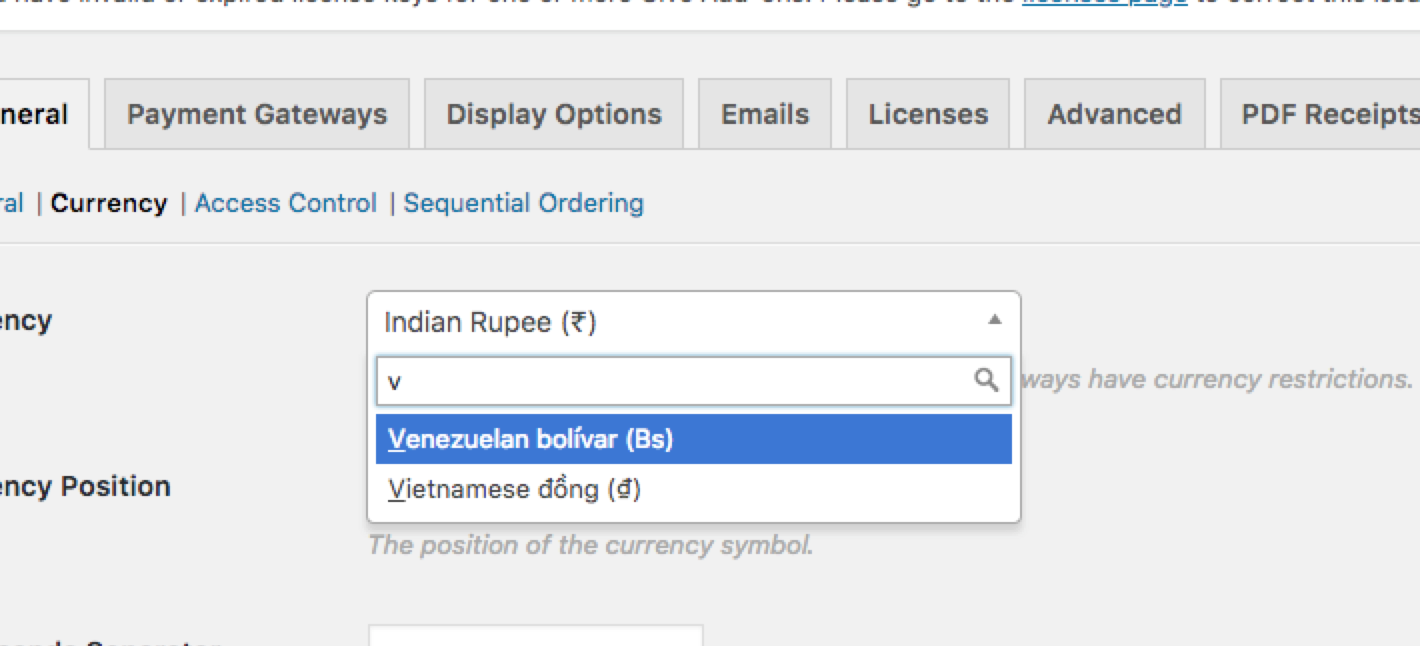
Task: Open the Payment Gateways tab
Action: pyautogui.click(x=257, y=114)
